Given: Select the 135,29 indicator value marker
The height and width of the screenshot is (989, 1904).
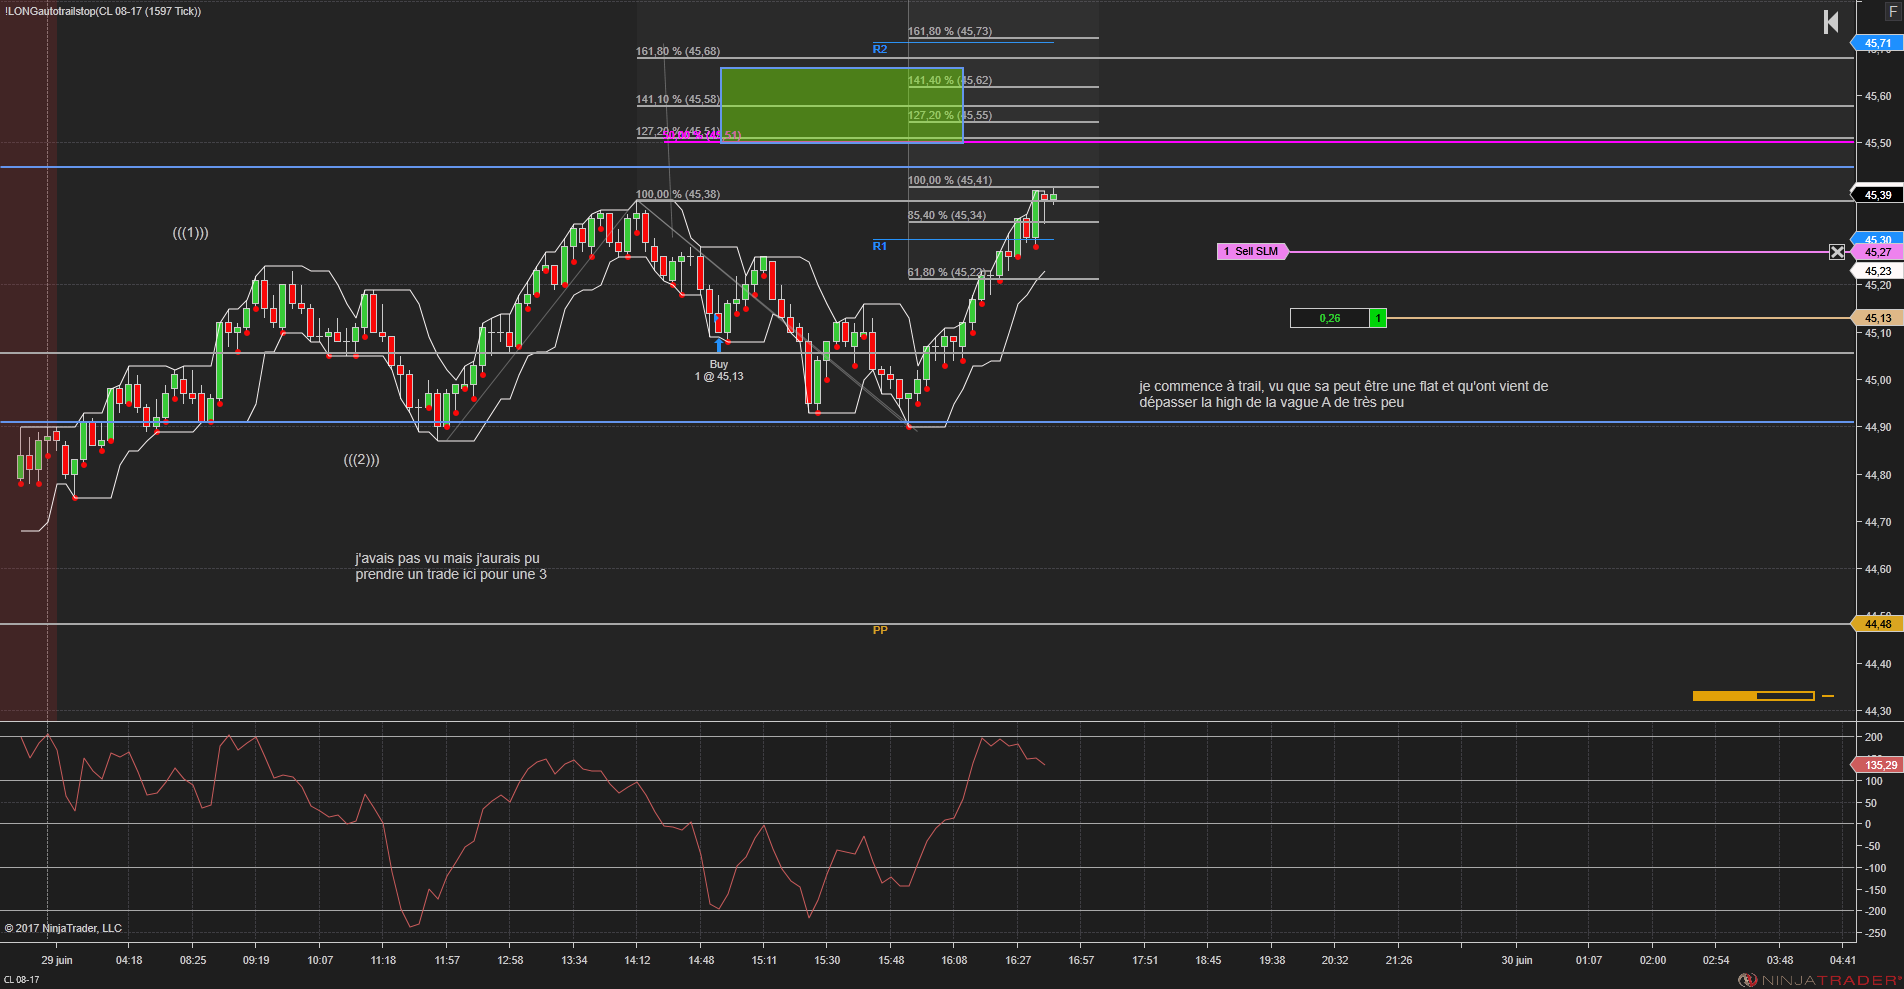Looking at the screenshot, I should [1877, 765].
